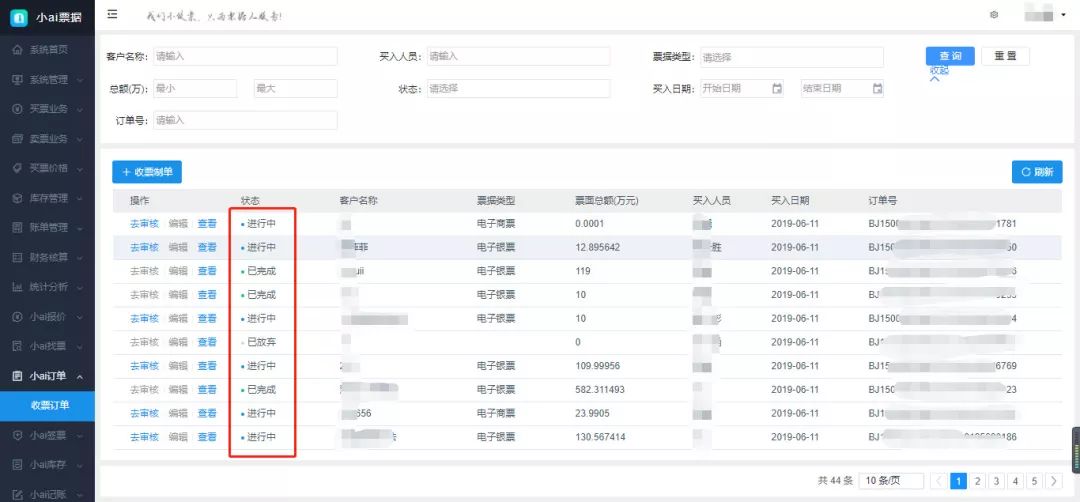Go to page 5

click(1035, 481)
